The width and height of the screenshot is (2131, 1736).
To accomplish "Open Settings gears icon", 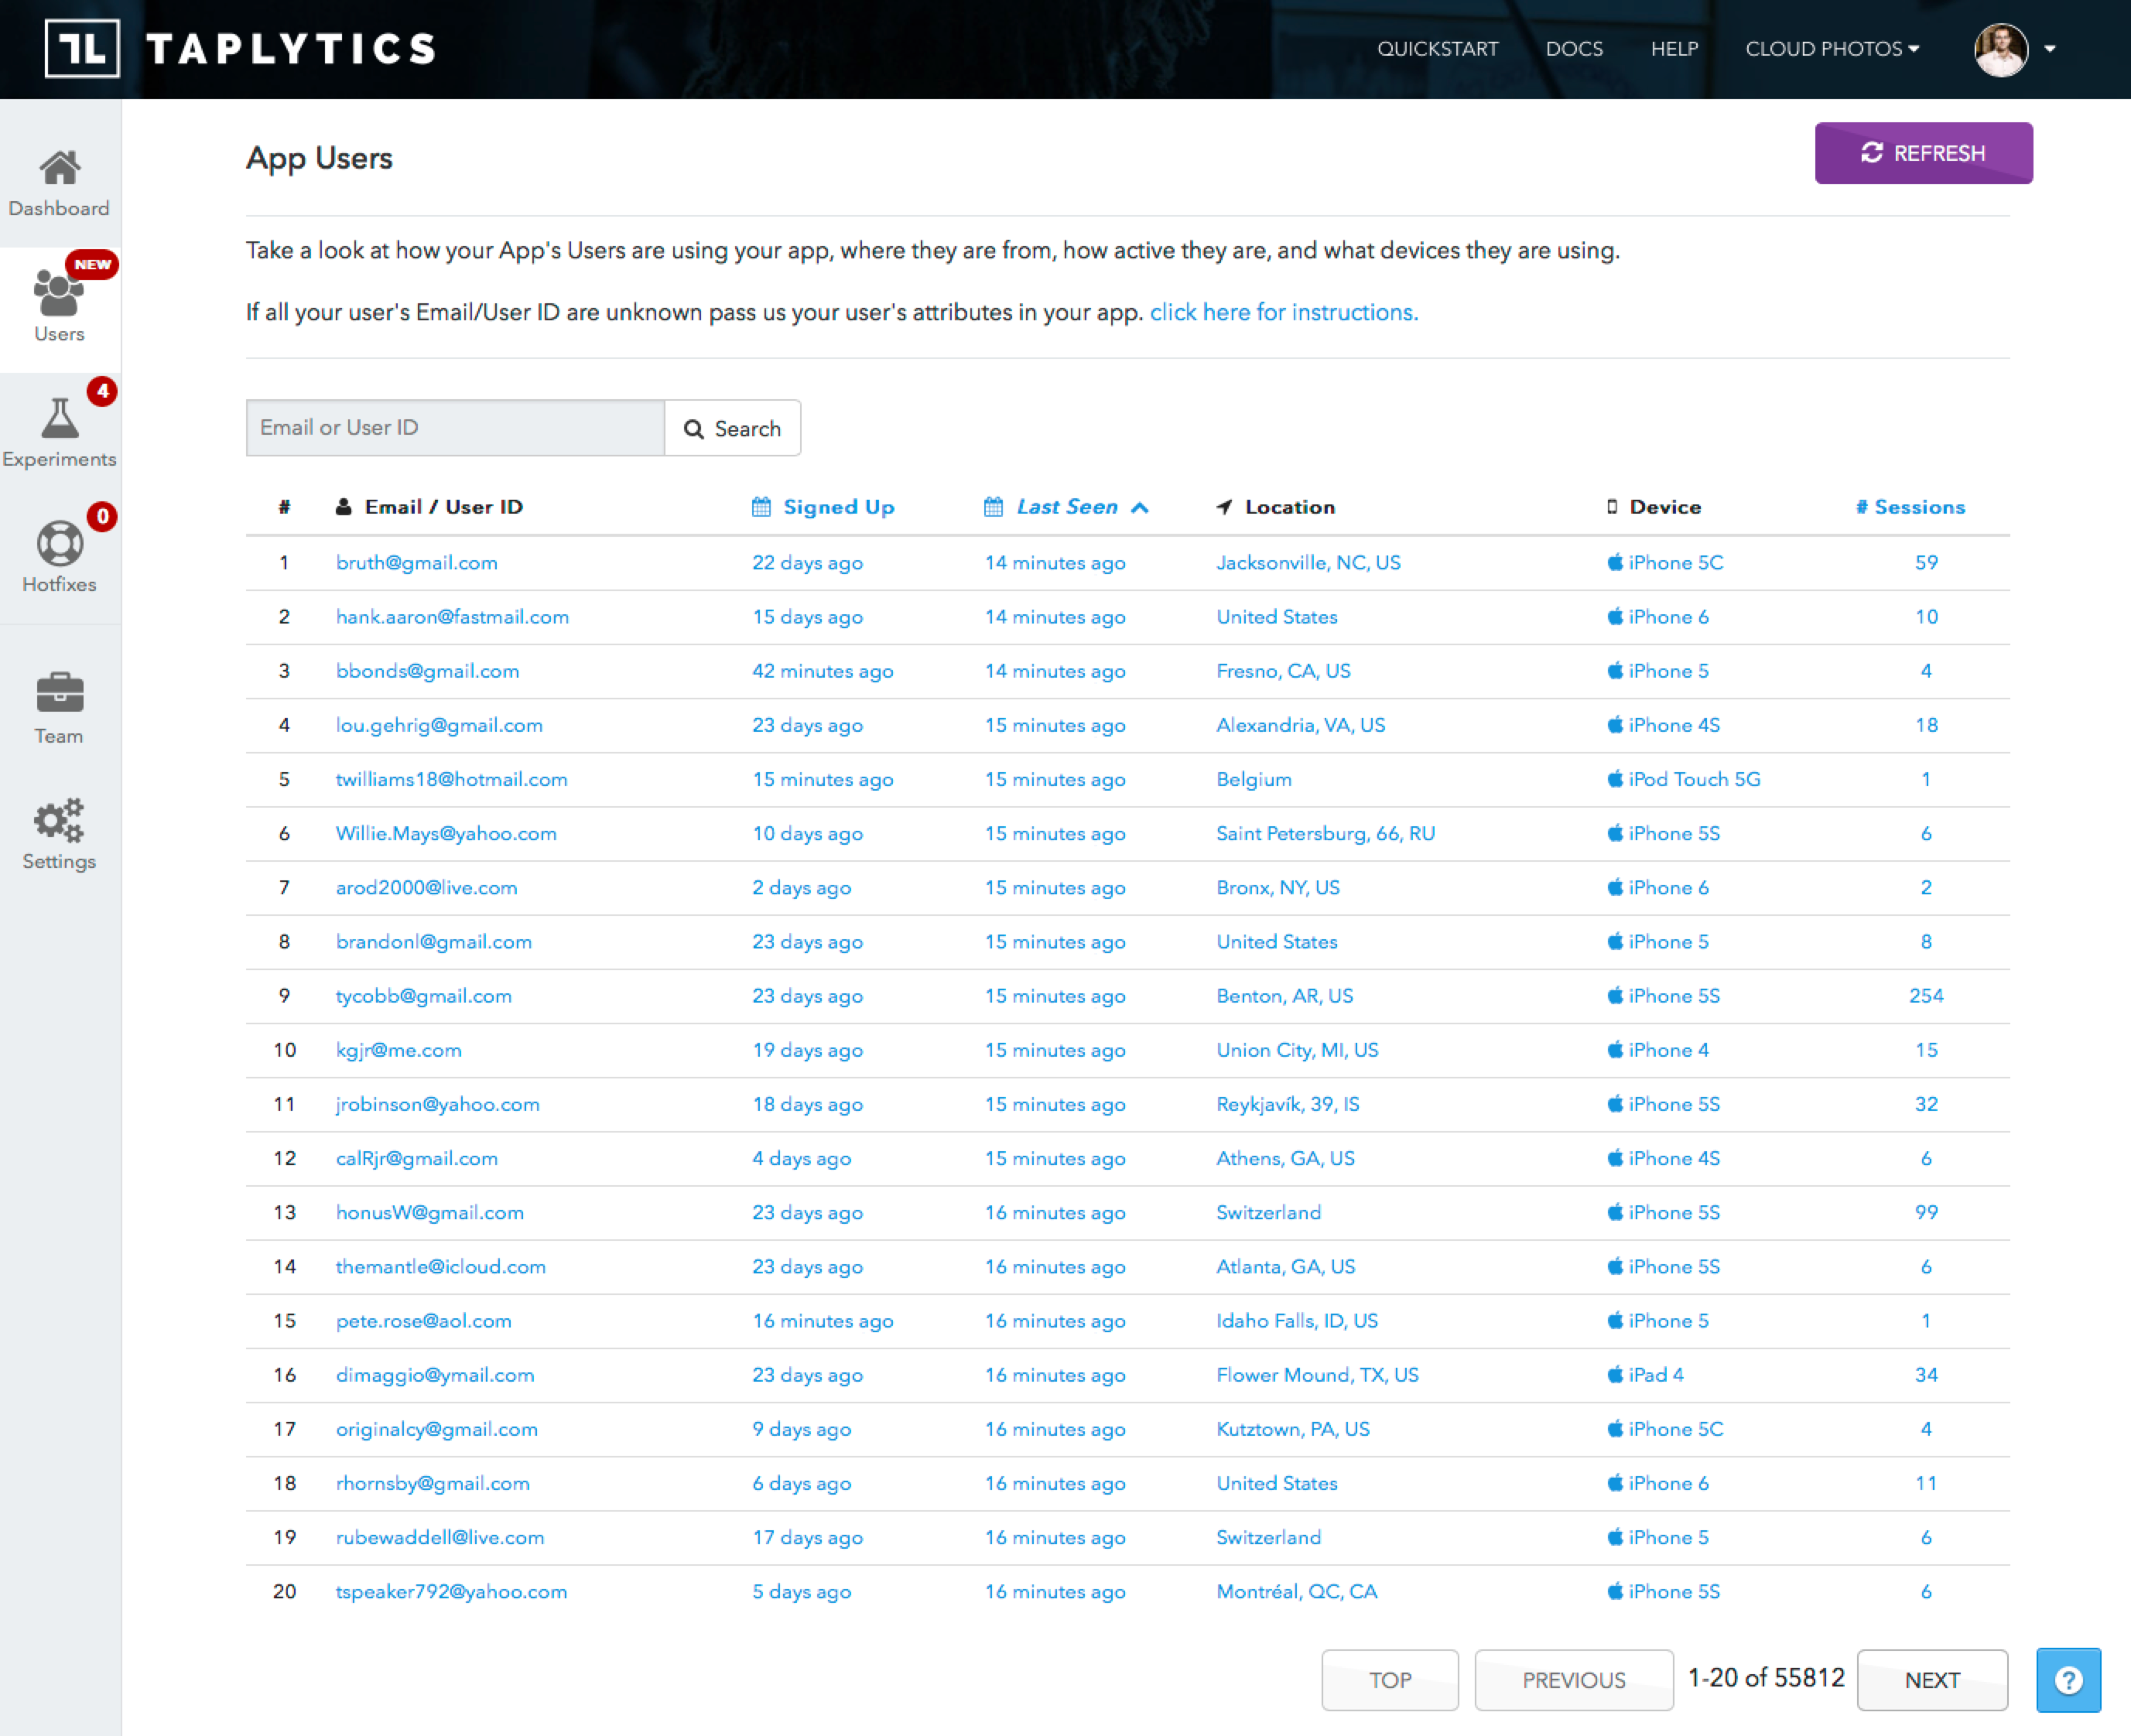I will [59, 820].
